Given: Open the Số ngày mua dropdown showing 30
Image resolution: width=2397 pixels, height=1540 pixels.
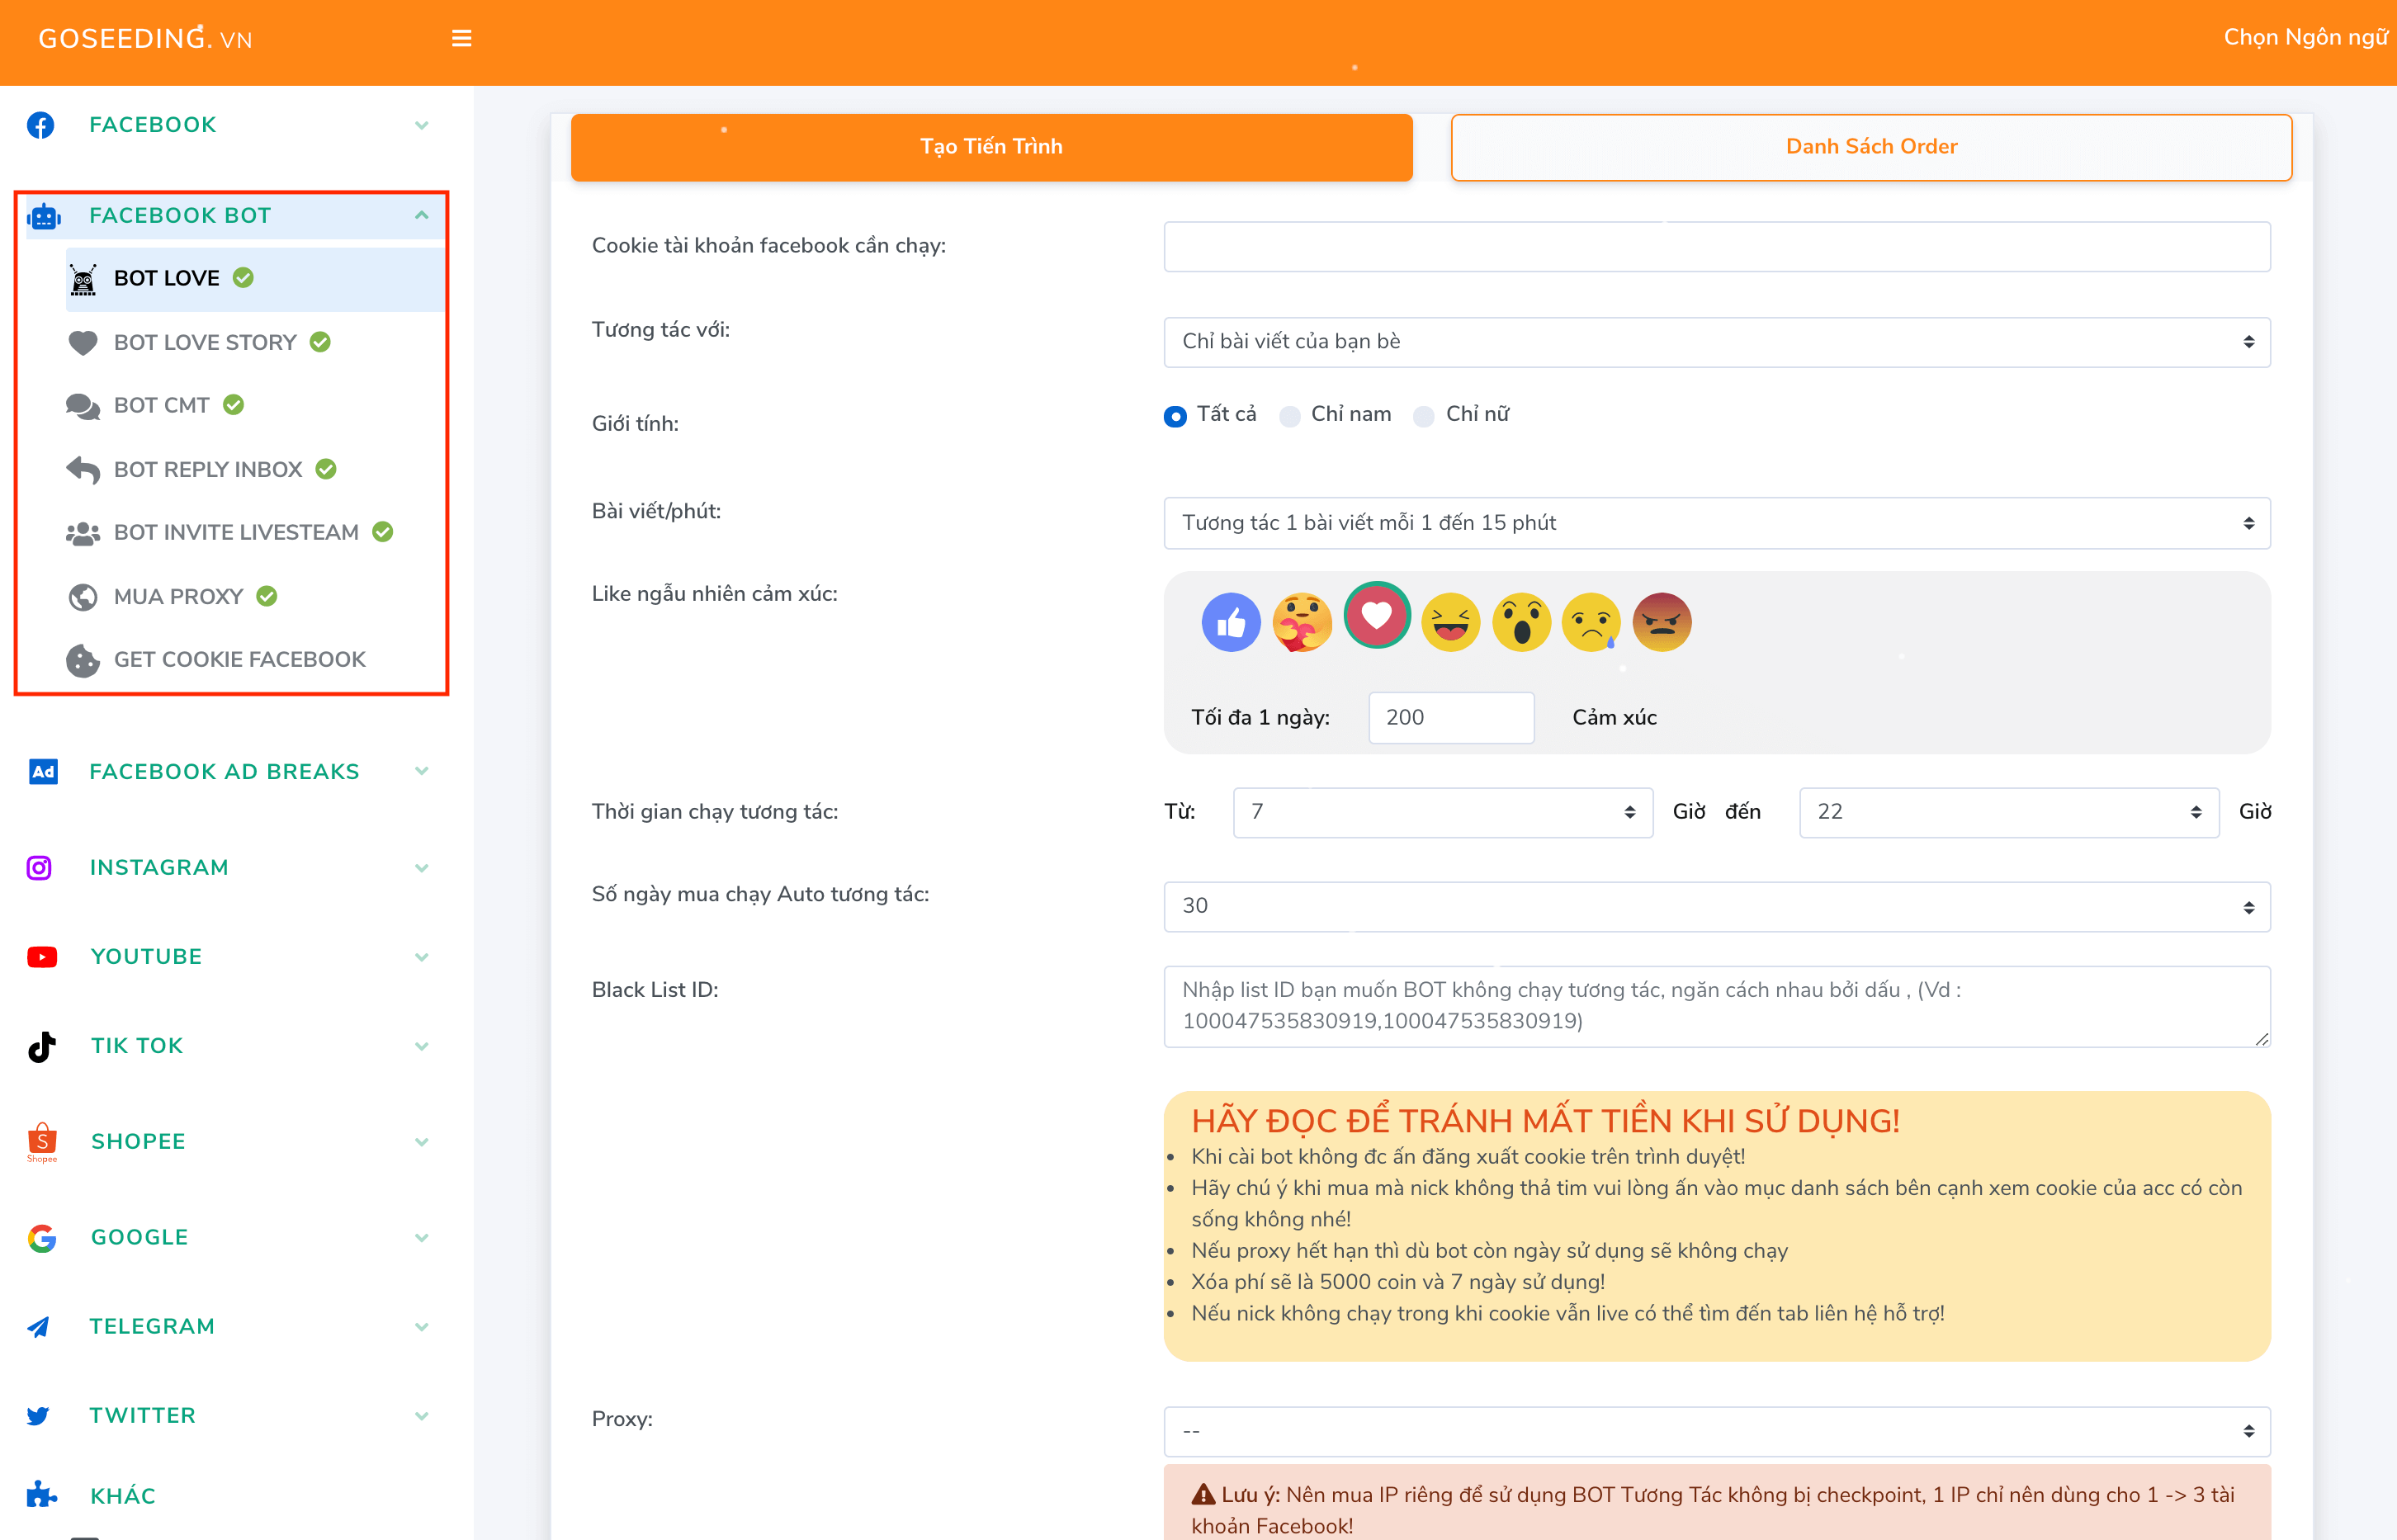Looking at the screenshot, I should 1716,906.
